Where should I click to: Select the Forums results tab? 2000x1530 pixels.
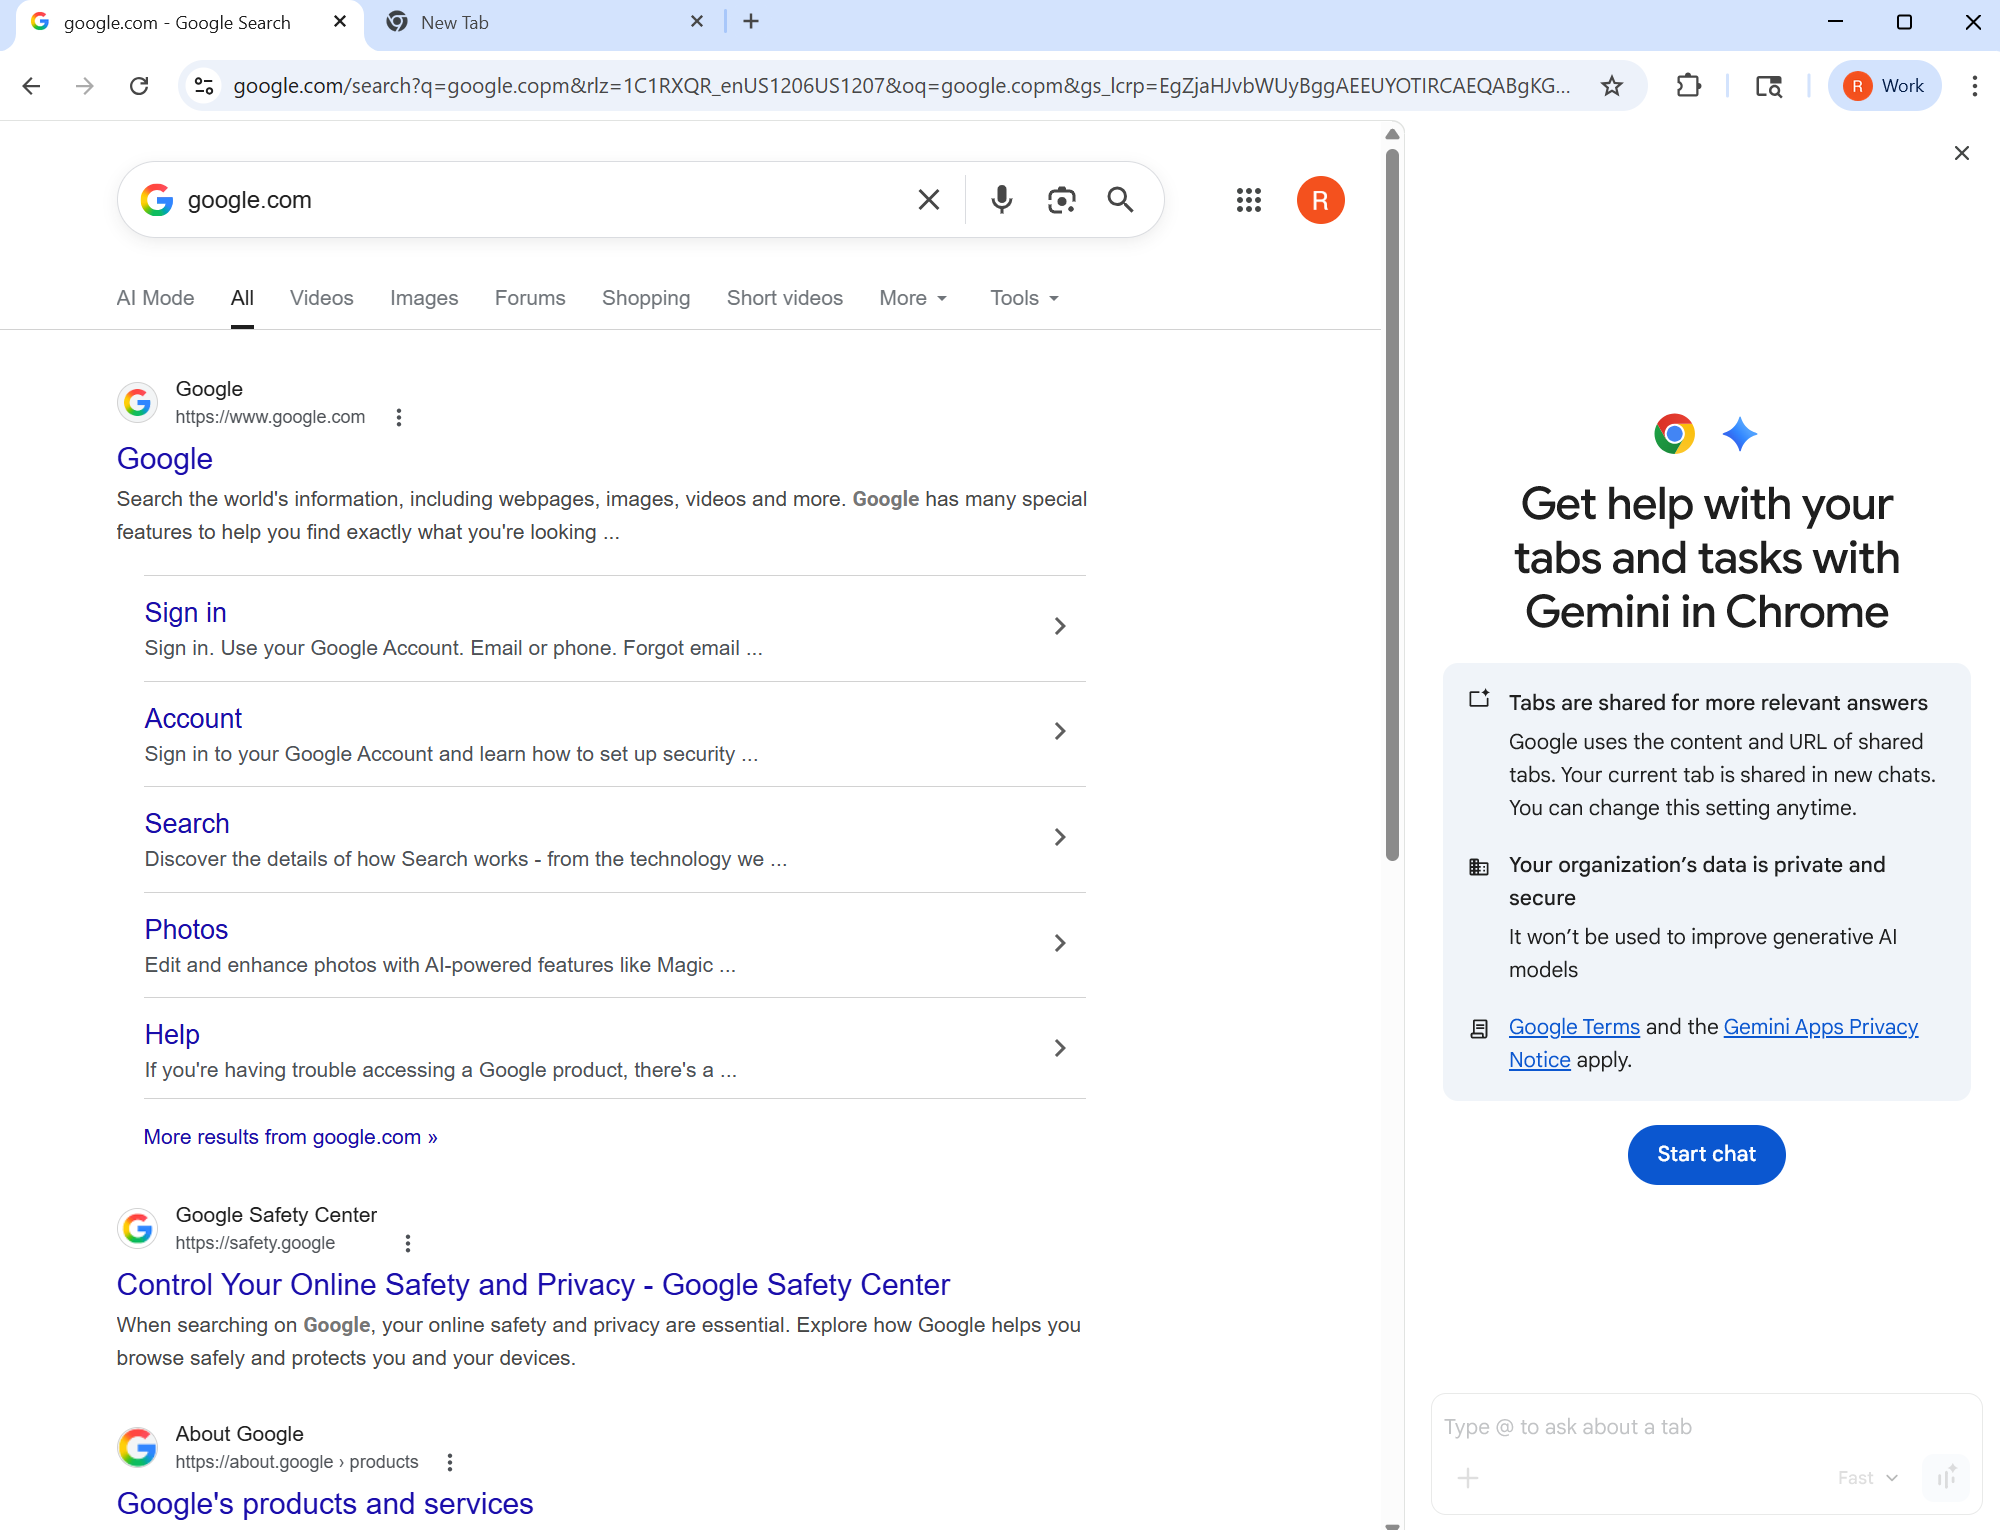530,298
